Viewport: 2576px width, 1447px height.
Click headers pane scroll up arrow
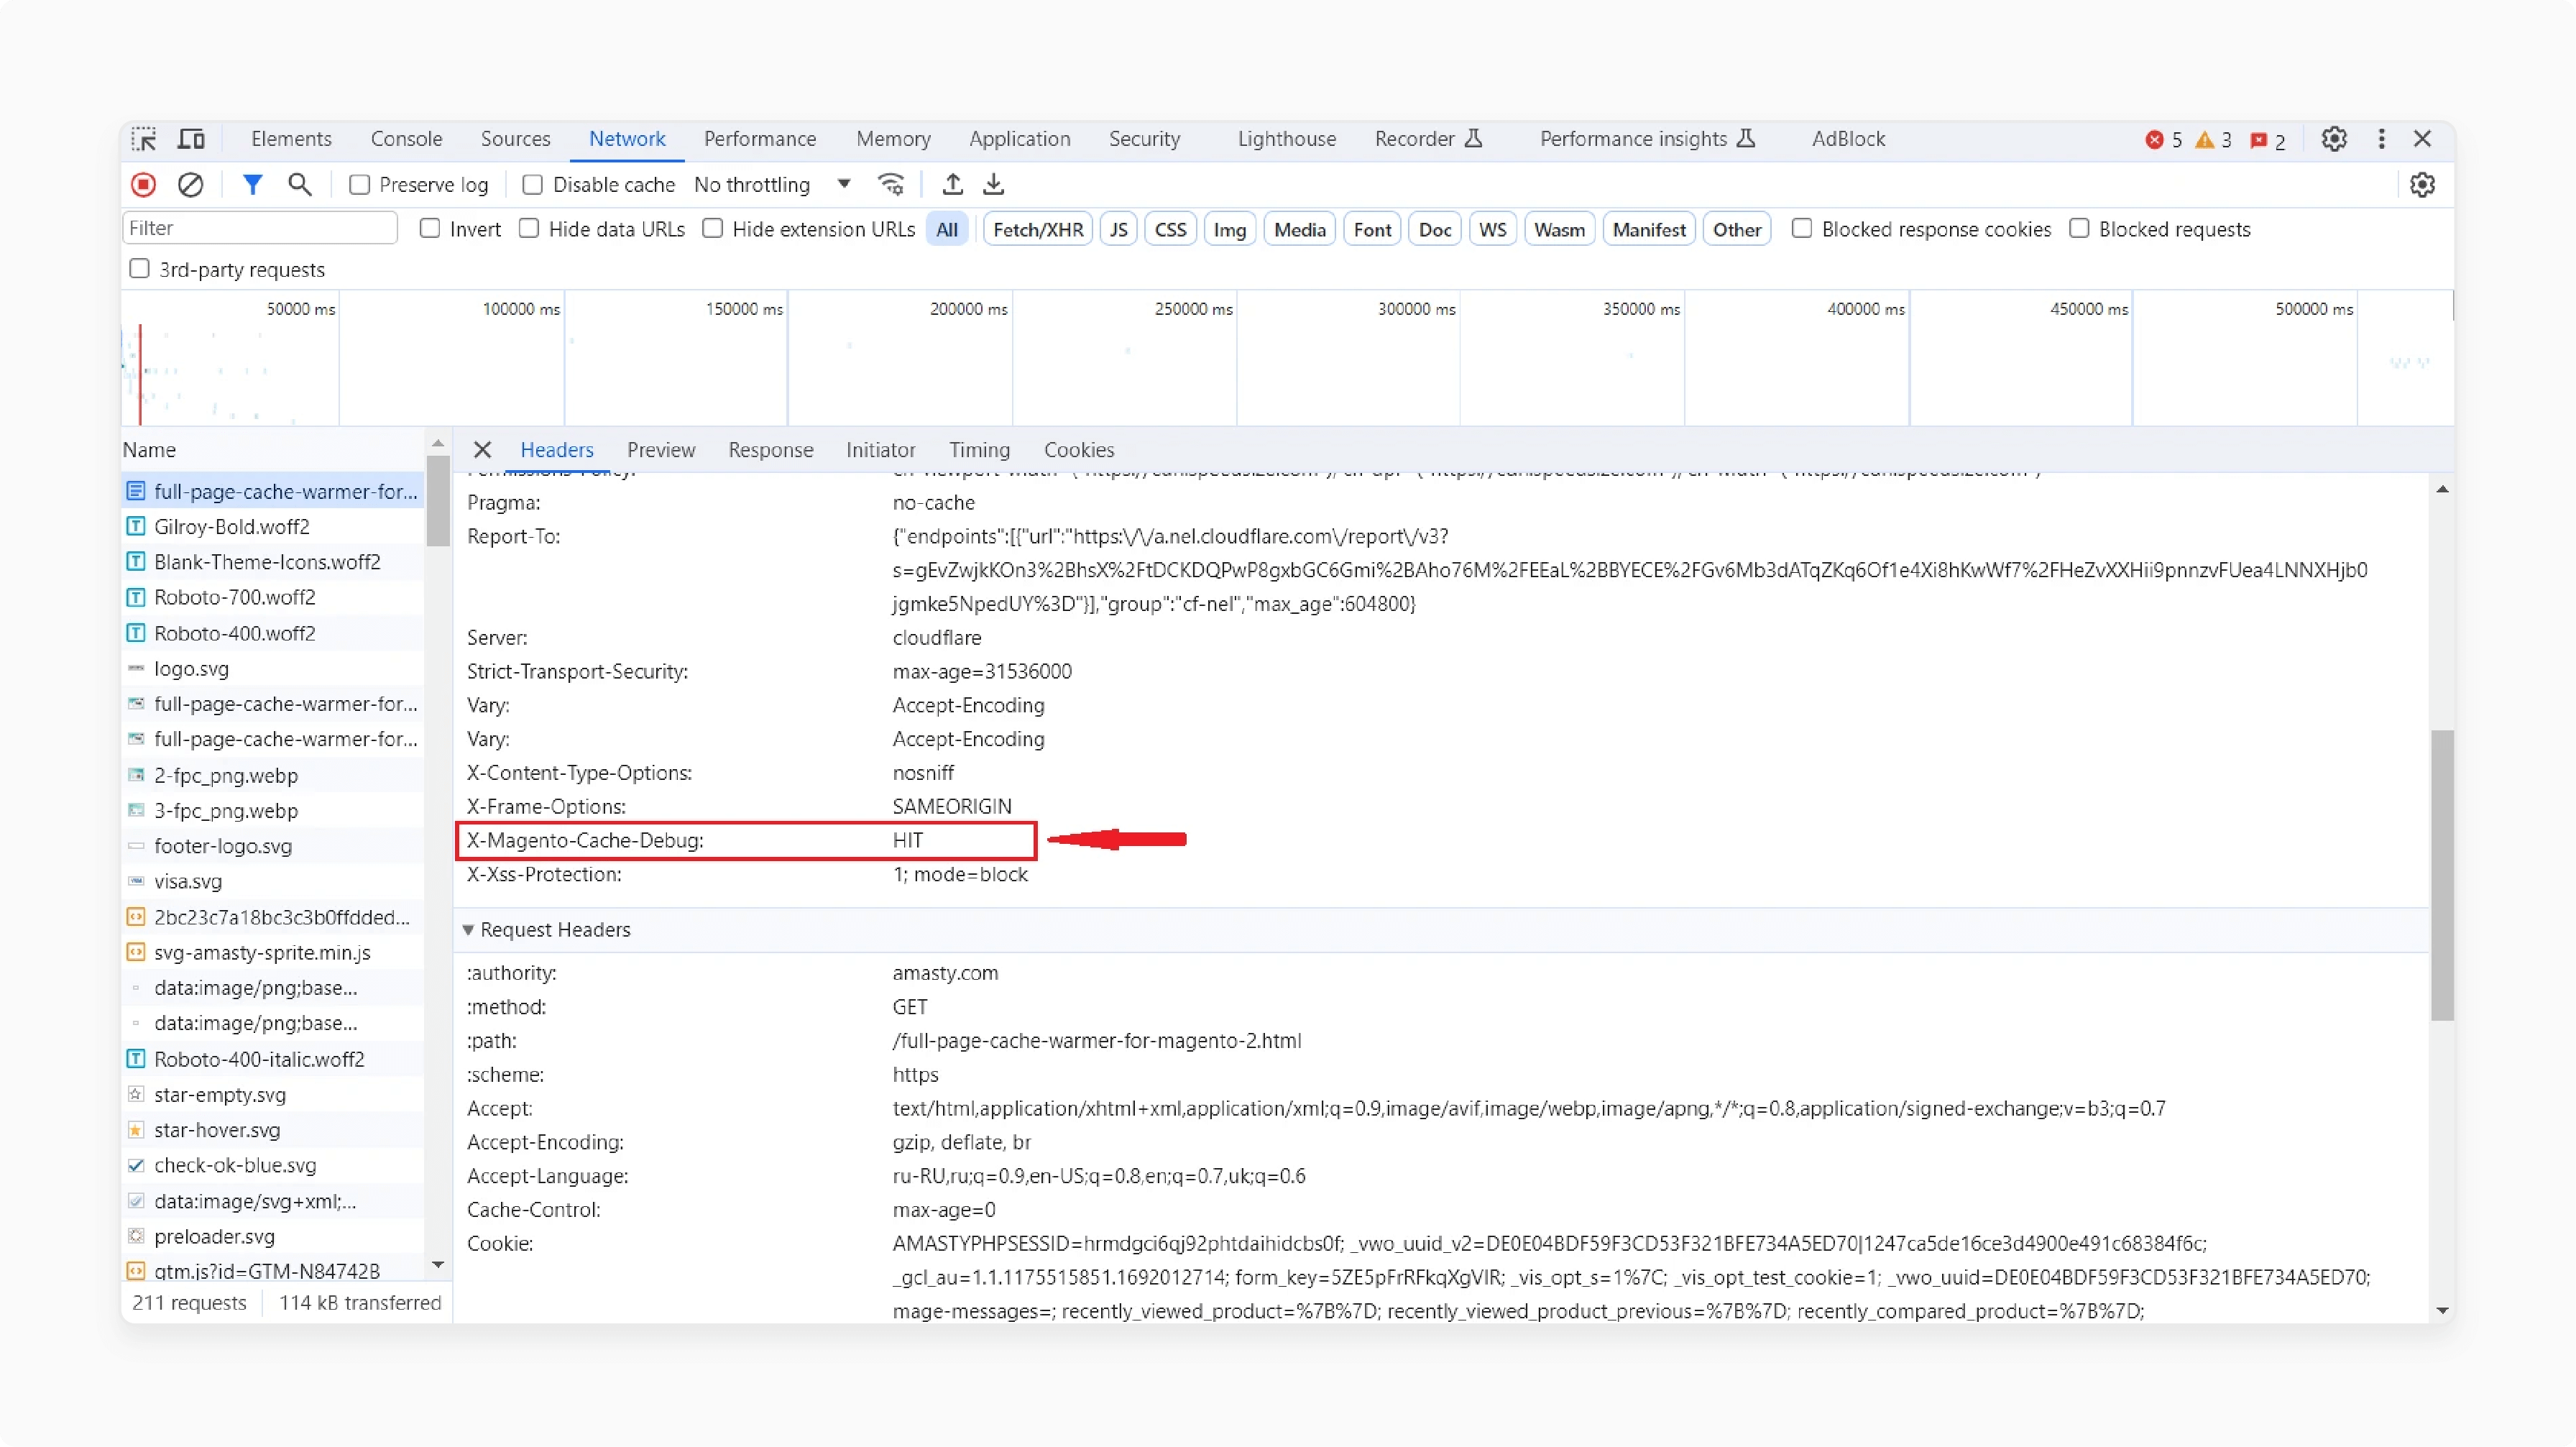click(x=2443, y=489)
